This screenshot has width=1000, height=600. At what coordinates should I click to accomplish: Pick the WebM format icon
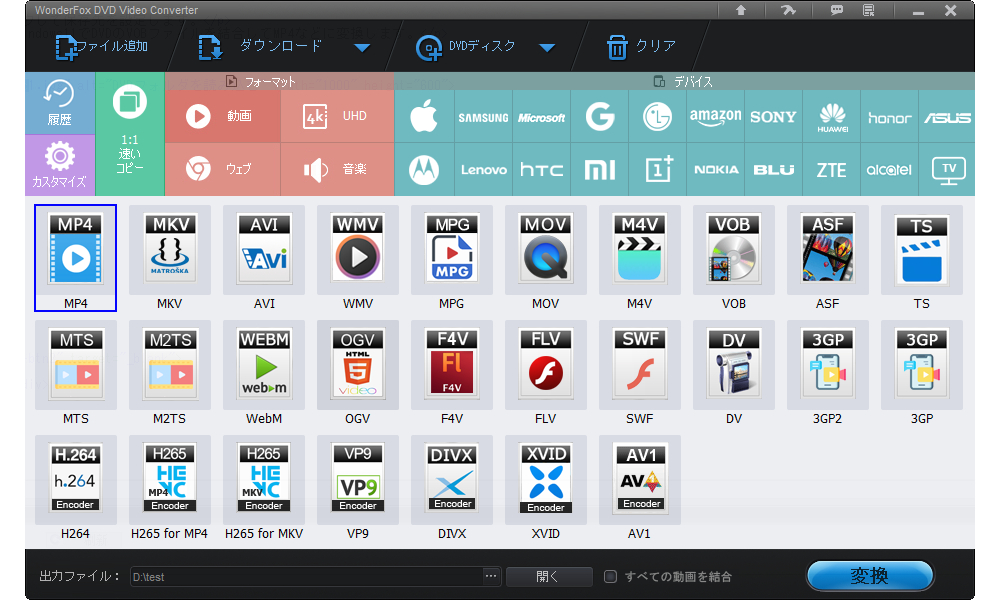[x=264, y=364]
